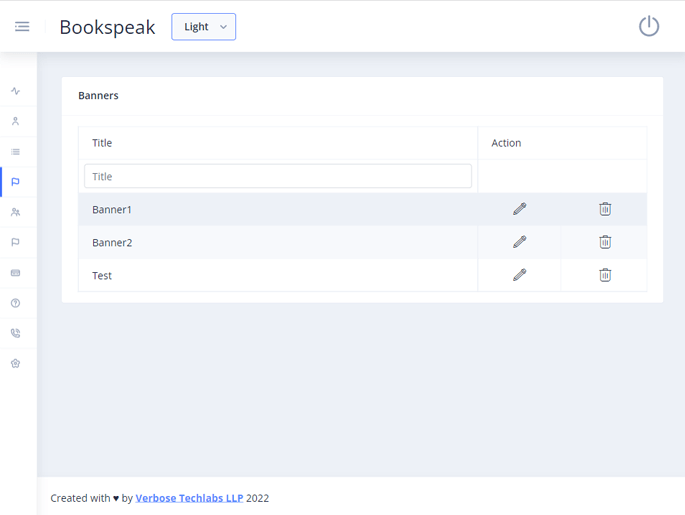
Task: Open the activity pulse sidebar icon
Action: pos(15,91)
